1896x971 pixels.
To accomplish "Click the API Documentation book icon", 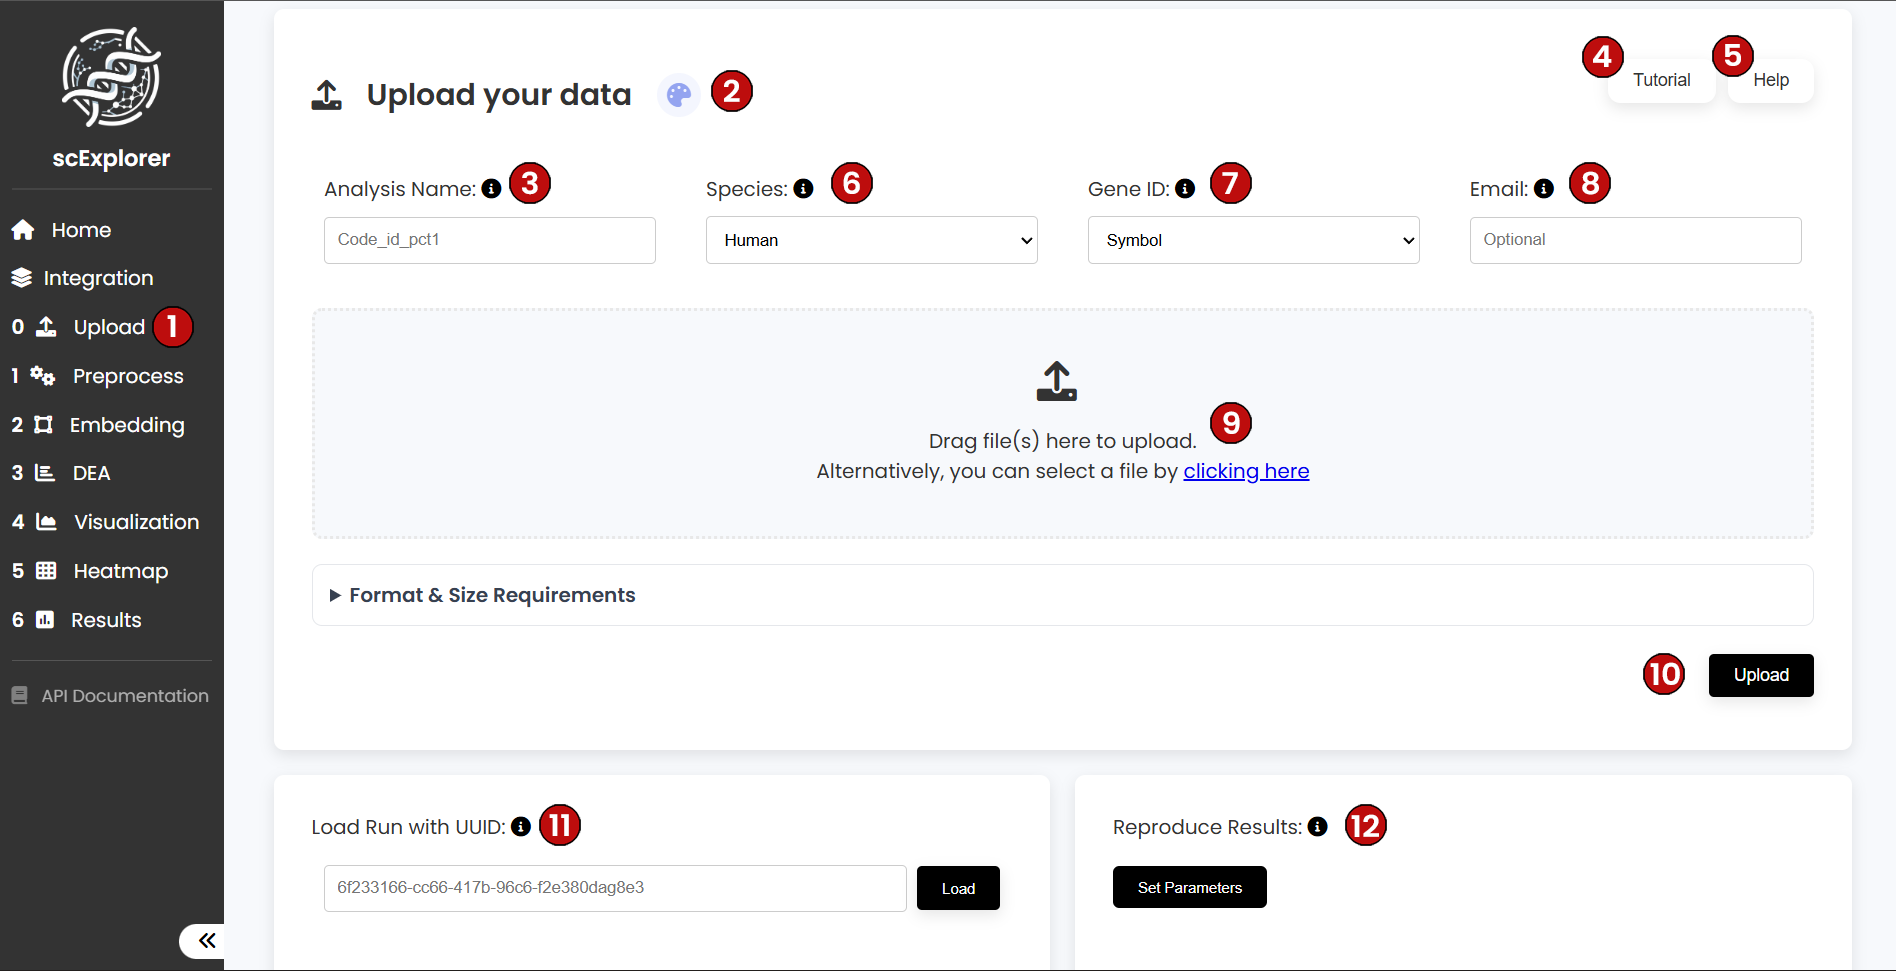I will tap(20, 695).
